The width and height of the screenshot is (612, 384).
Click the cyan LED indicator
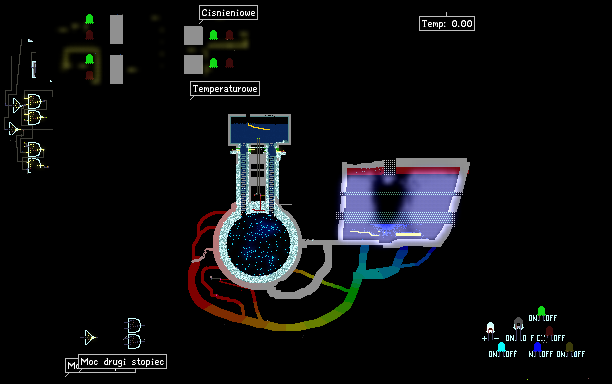pyautogui.click(x=501, y=347)
